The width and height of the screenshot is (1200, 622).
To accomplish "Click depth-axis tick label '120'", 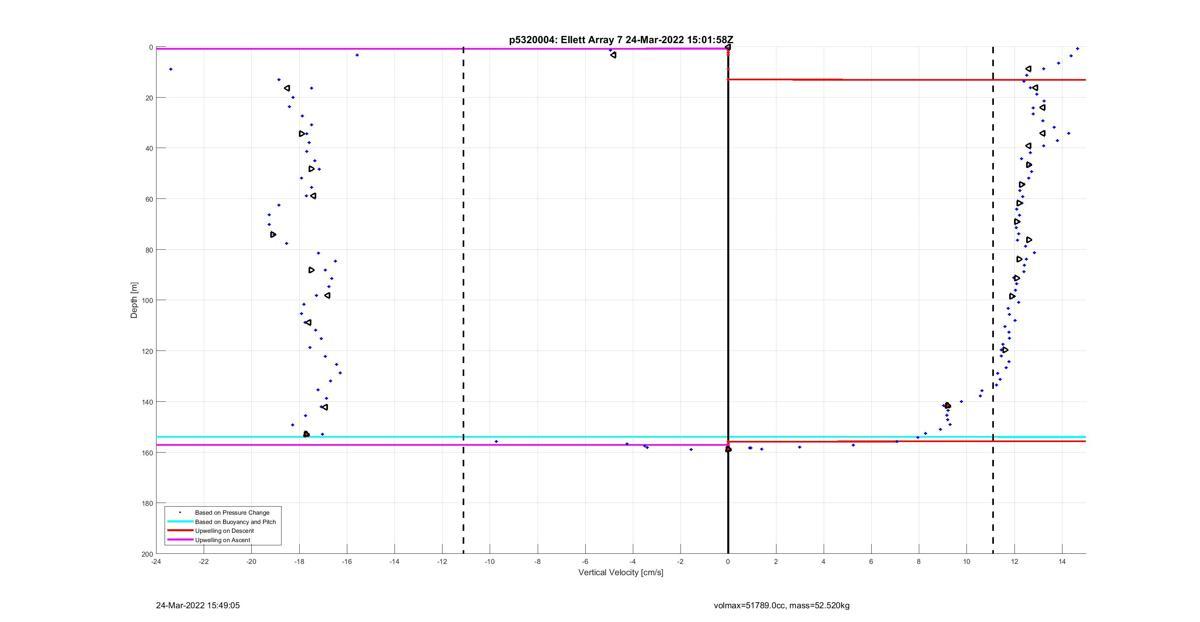I will 146,351.
